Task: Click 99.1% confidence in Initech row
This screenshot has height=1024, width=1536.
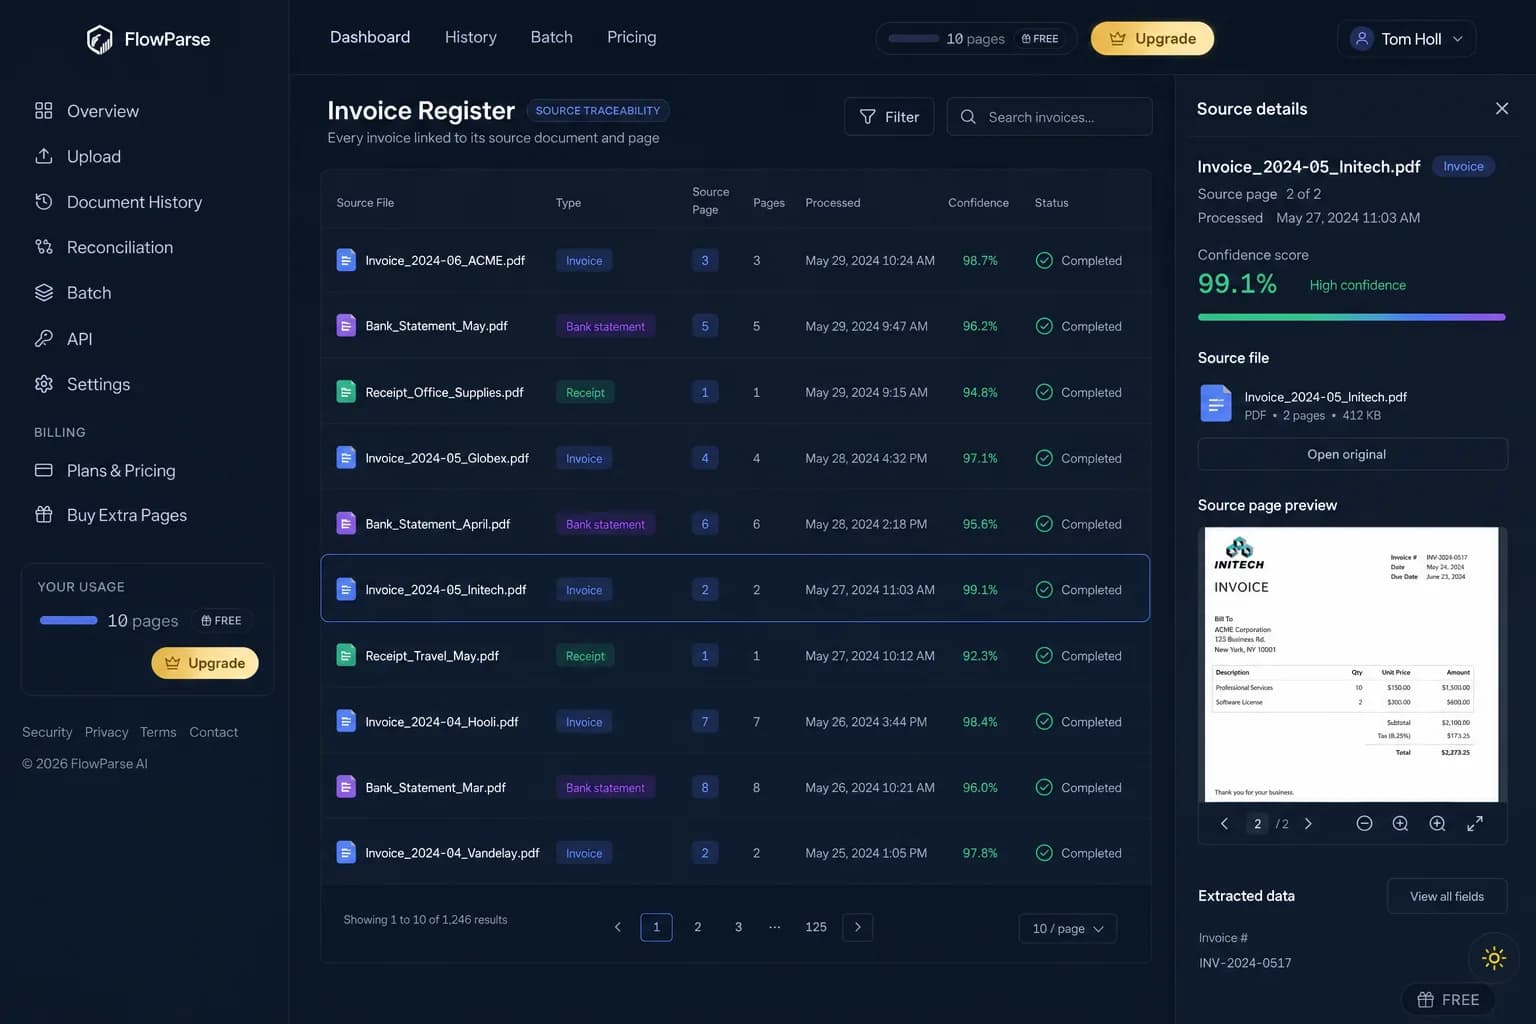Action: (x=980, y=590)
